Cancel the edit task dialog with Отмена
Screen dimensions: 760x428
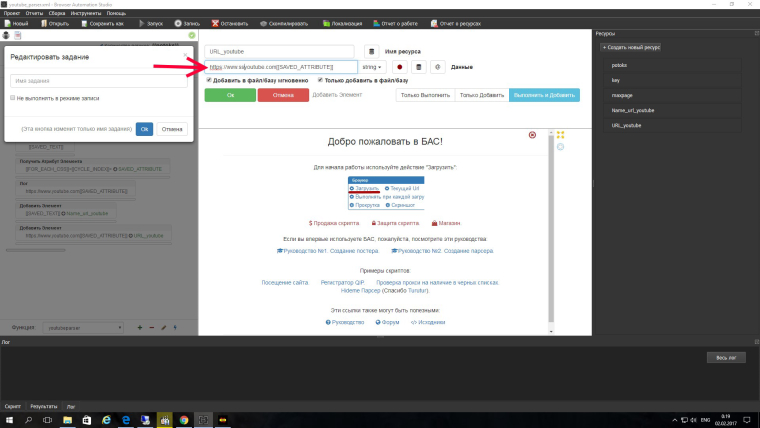[172, 129]
